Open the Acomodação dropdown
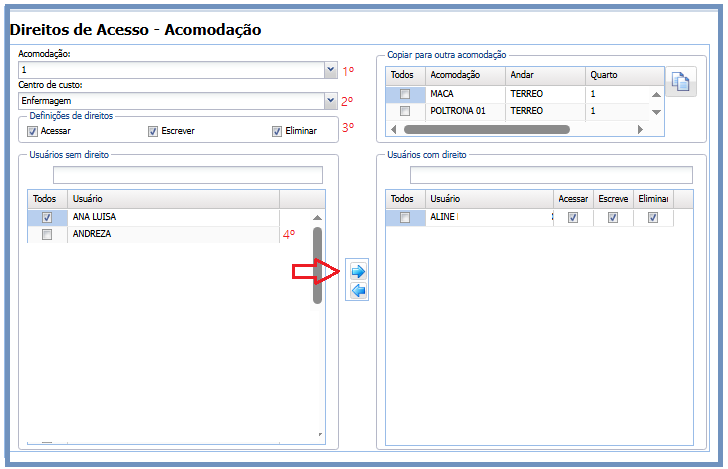 (330, 70)
